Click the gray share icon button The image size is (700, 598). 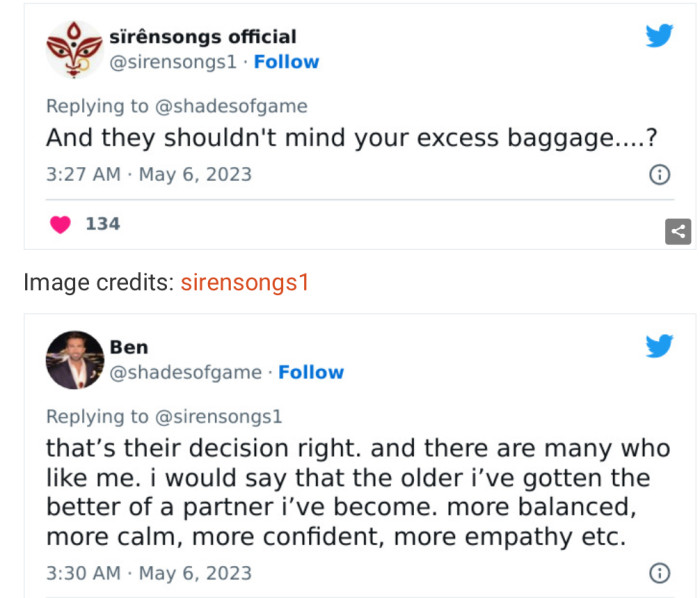[x=678, y=232]
